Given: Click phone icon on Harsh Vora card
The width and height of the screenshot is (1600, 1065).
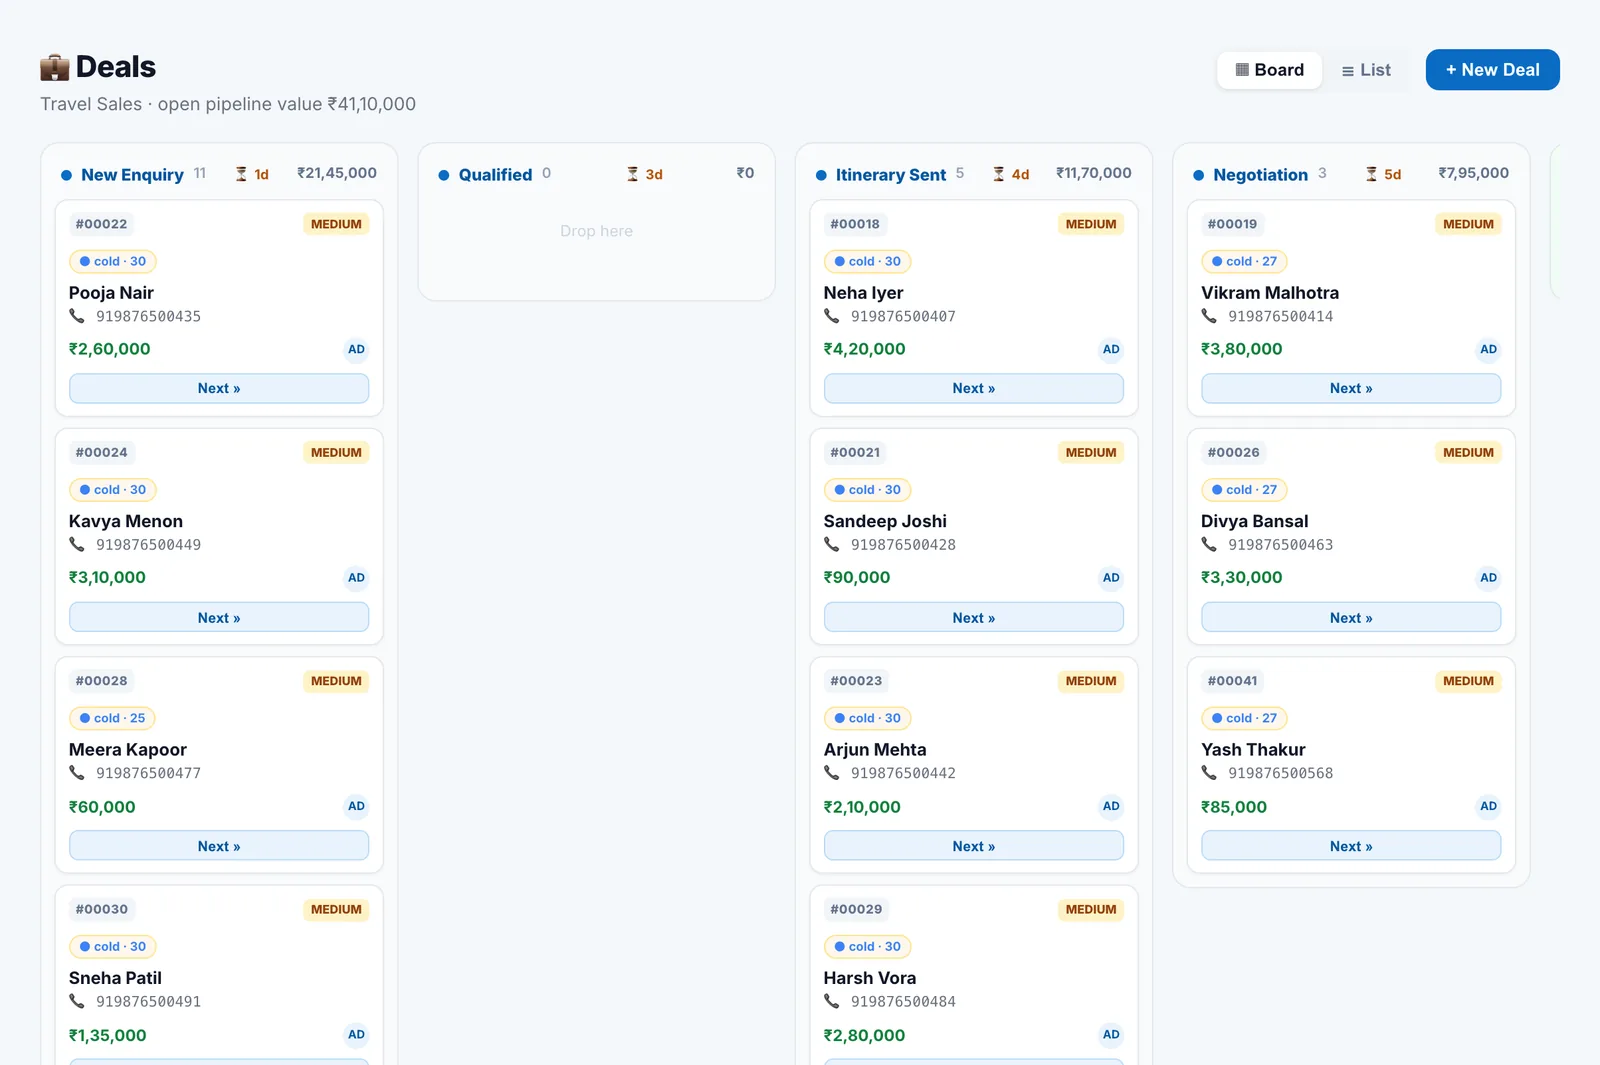Looking at the screenshot, I should (832, 1001).
